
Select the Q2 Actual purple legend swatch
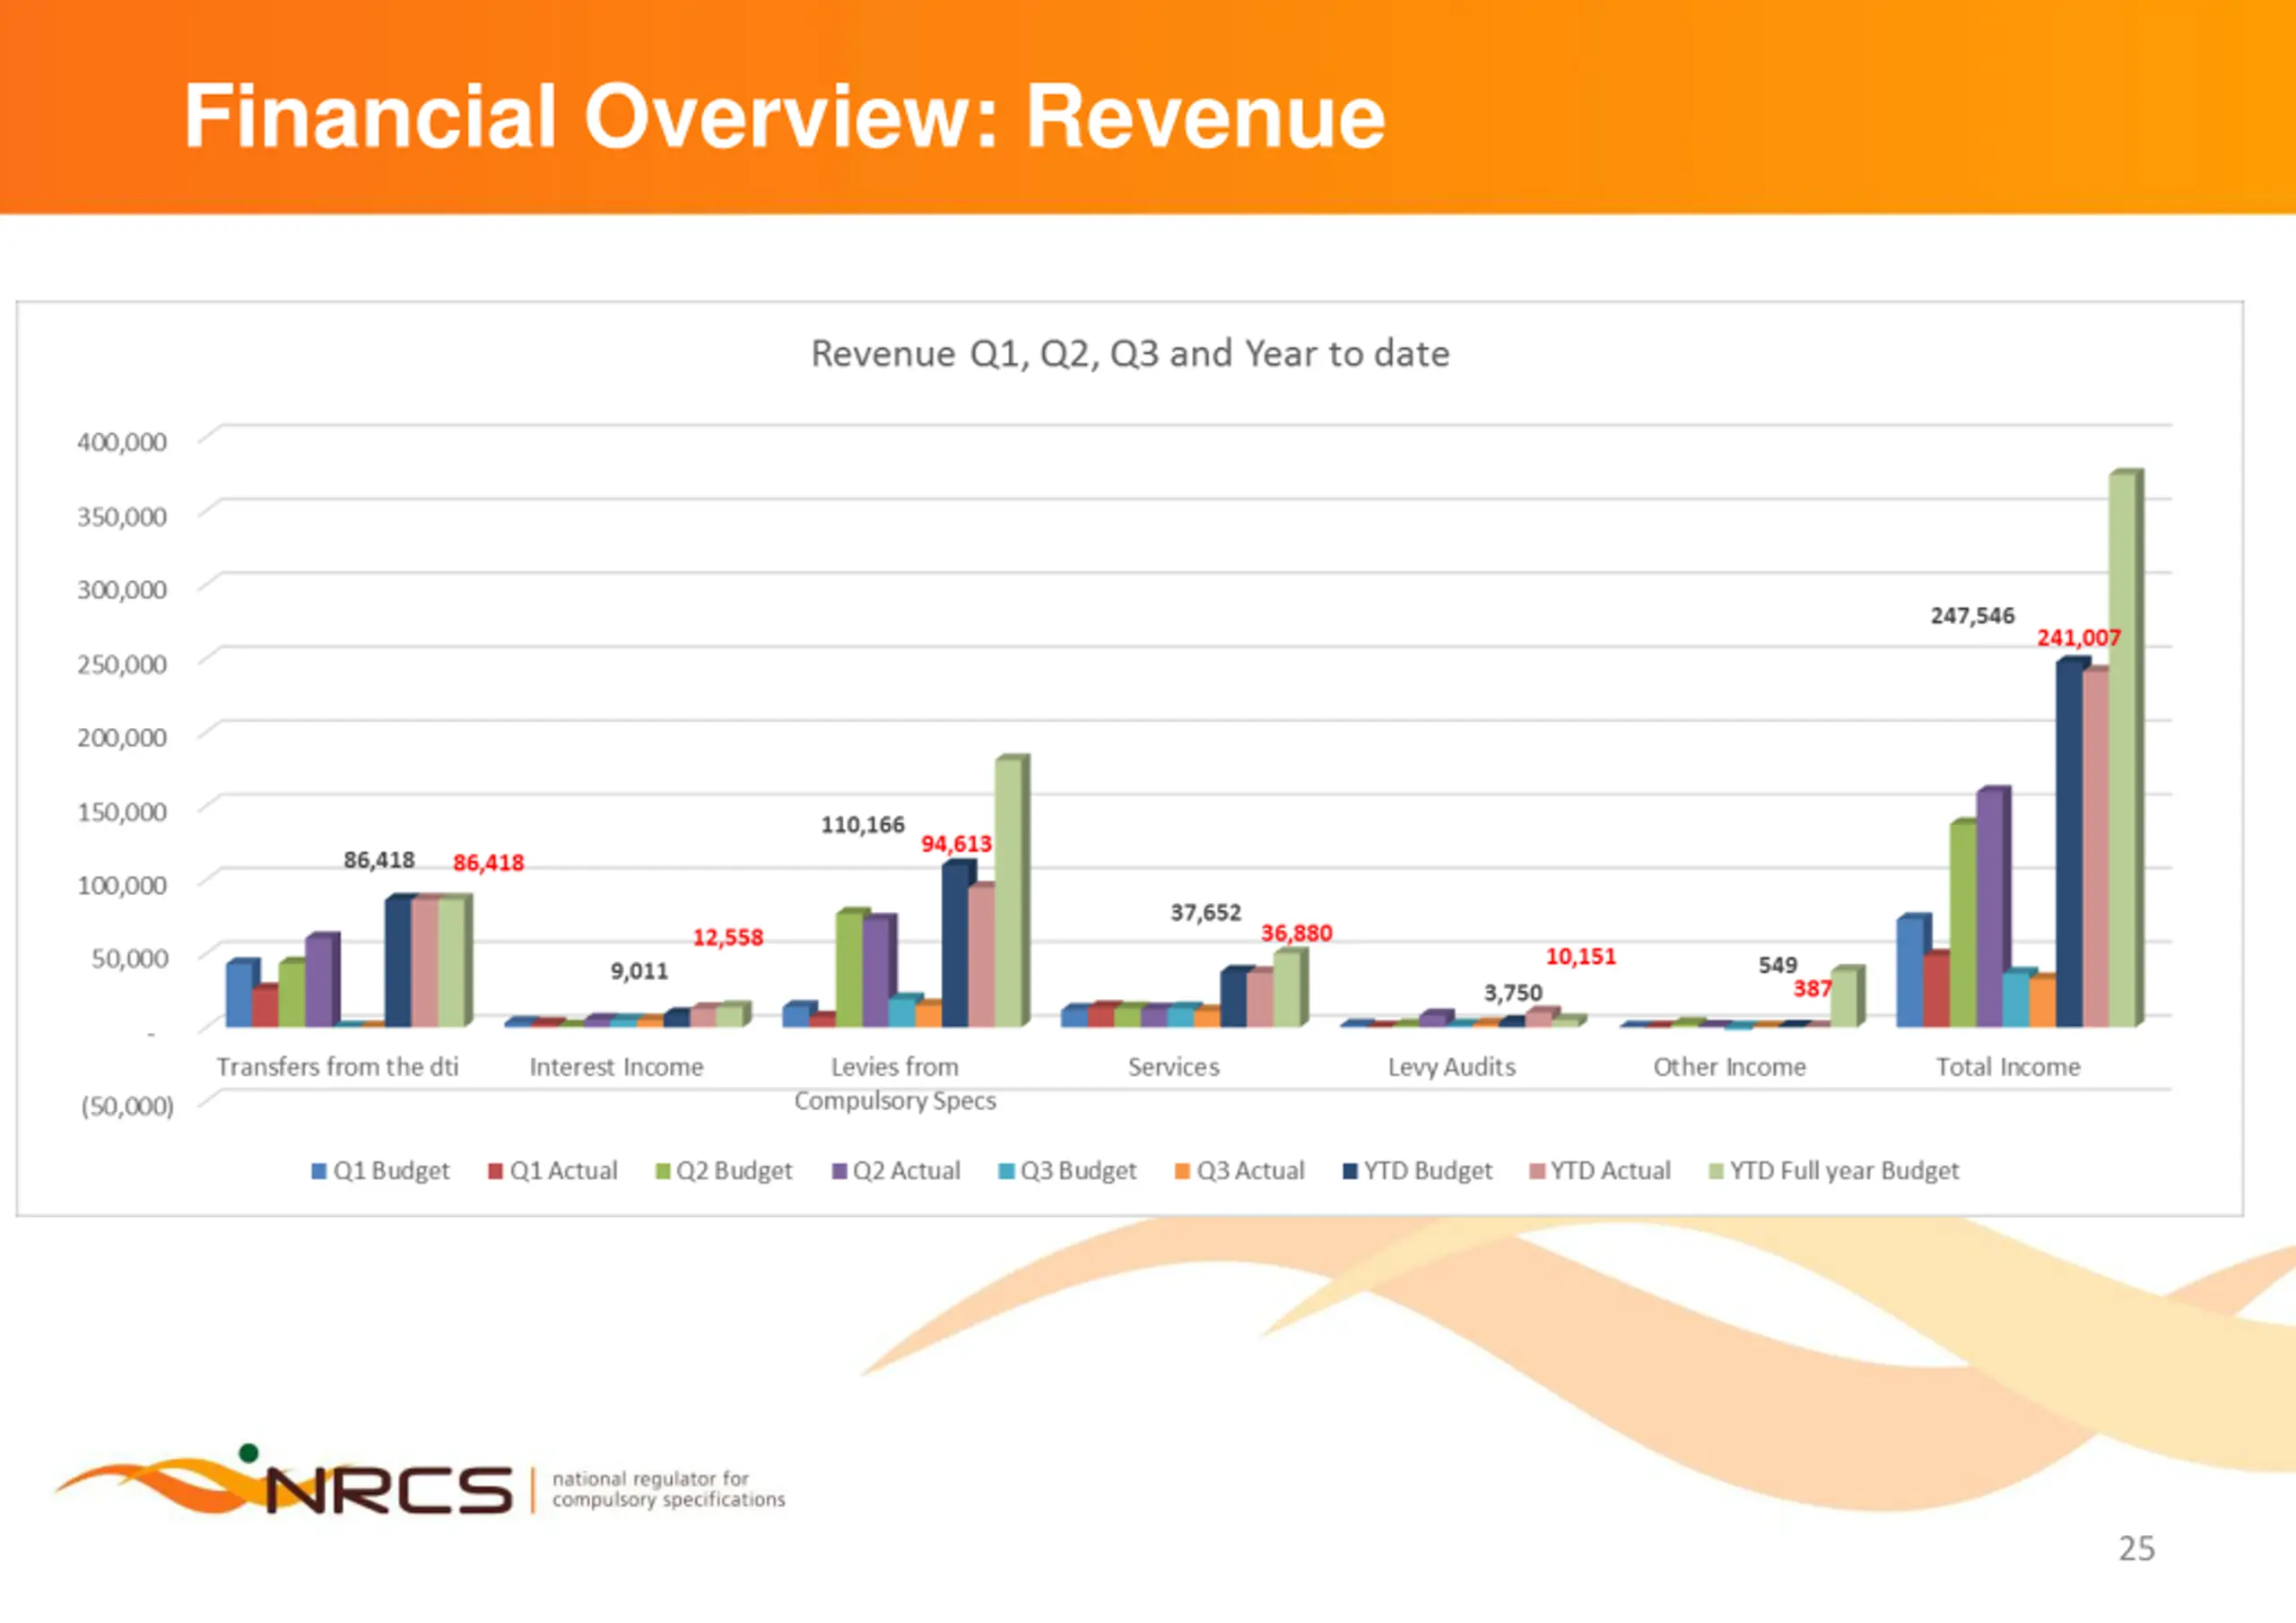tap(839, 1171)
